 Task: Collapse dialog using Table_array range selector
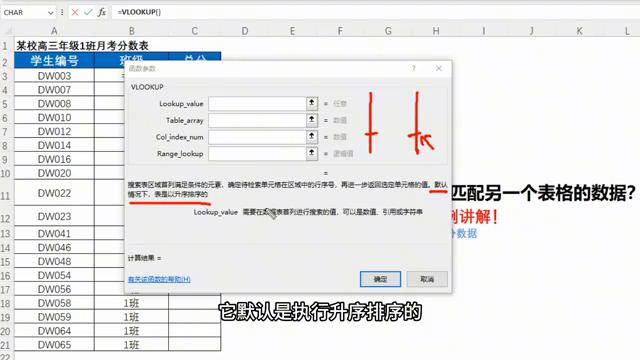(x=312, y=120)
